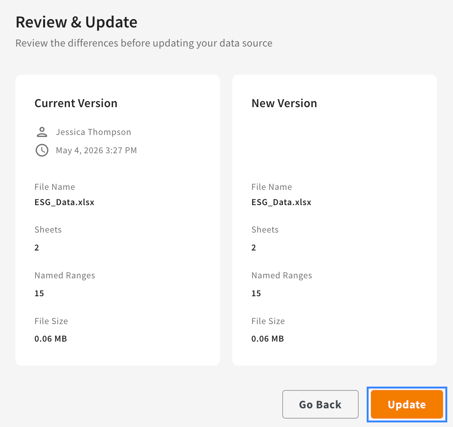This screenshot has width=453, height=427.
Task: Click the Sheets label in Current Version
Action: pyautogui.click(x=48, y=230)
